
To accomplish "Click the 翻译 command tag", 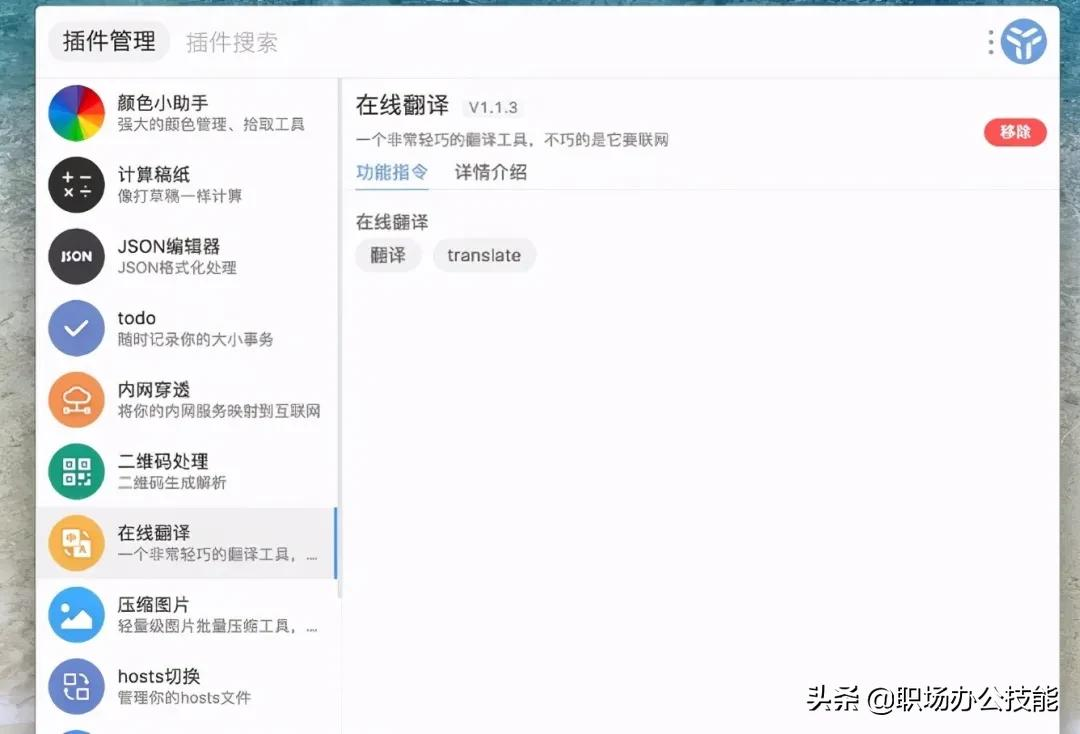I will coord(388,255).
